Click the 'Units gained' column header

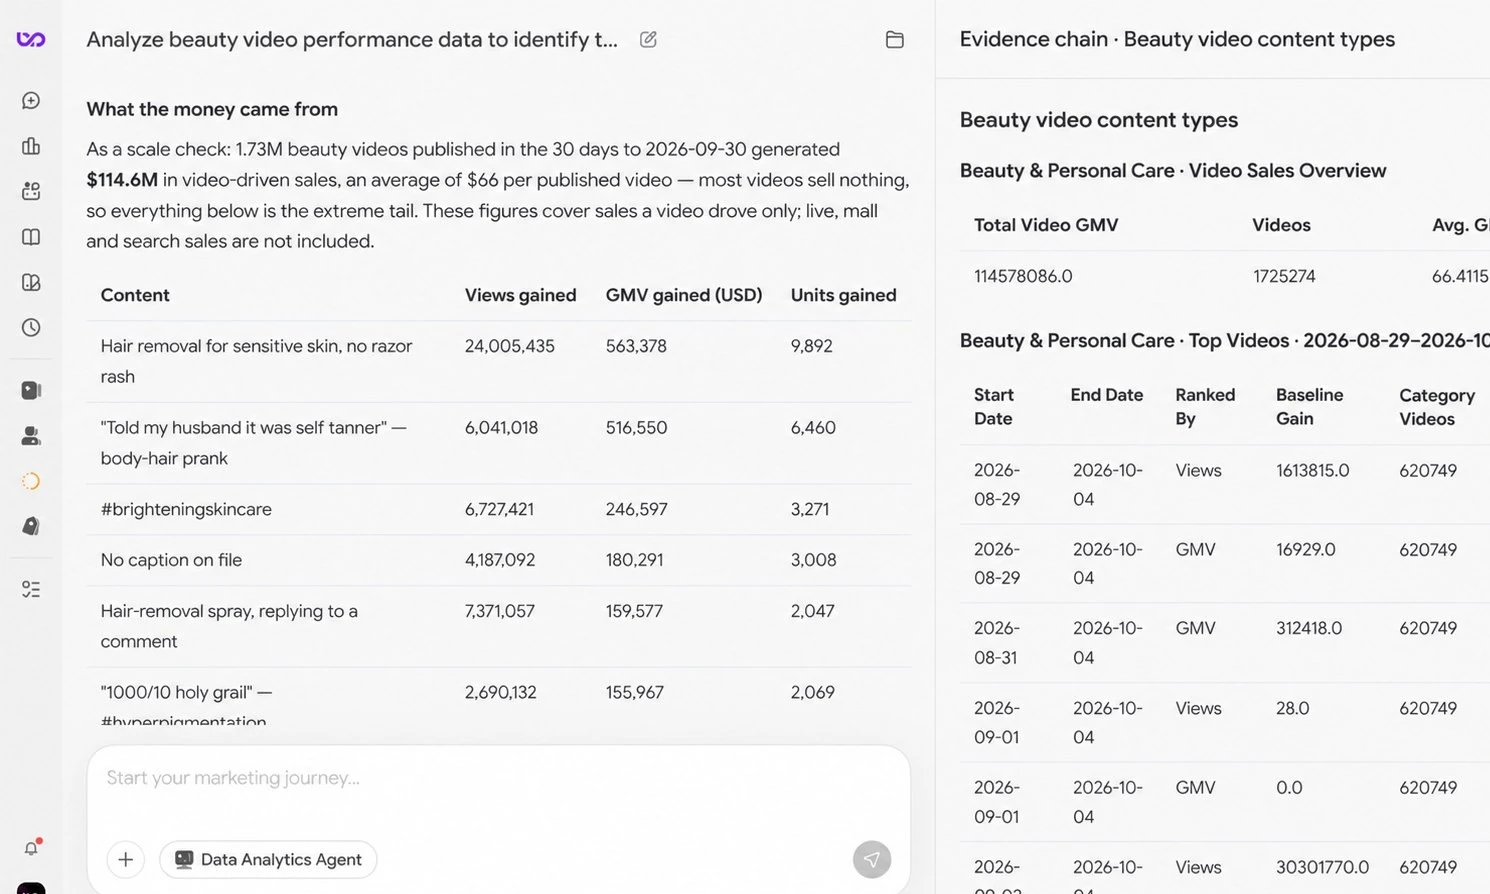(843, 295)
